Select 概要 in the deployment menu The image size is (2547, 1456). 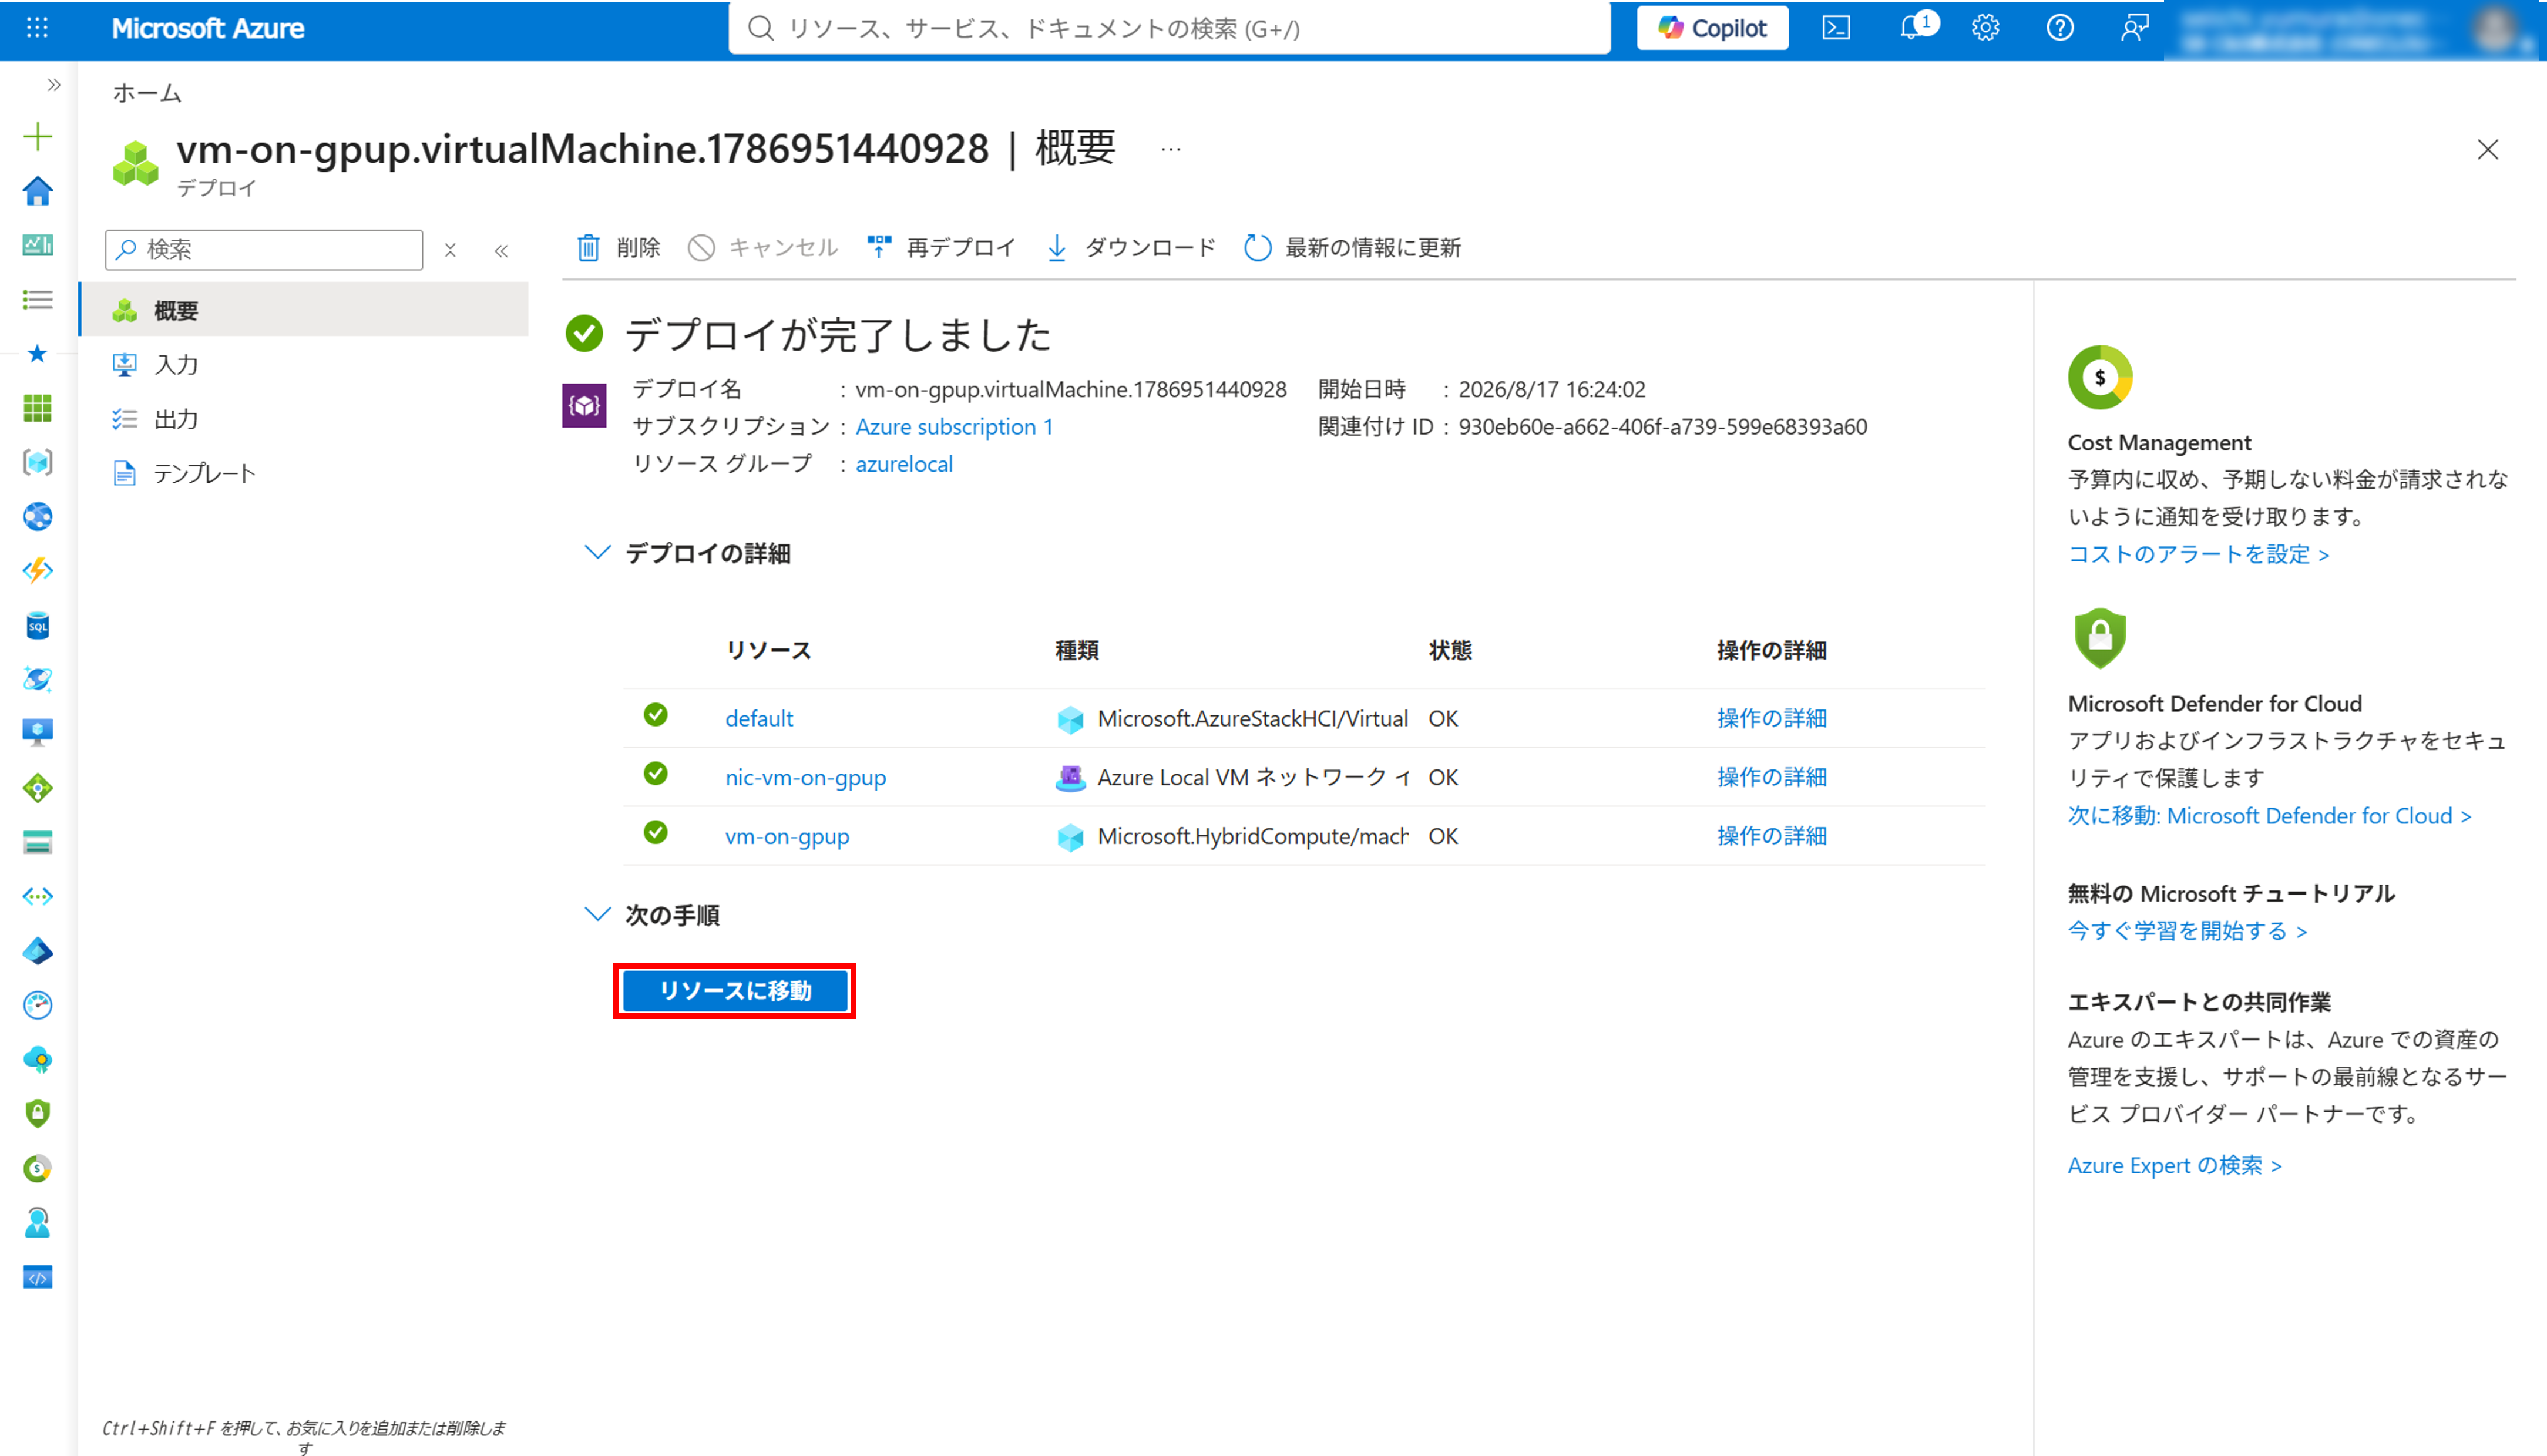[304, 310]
